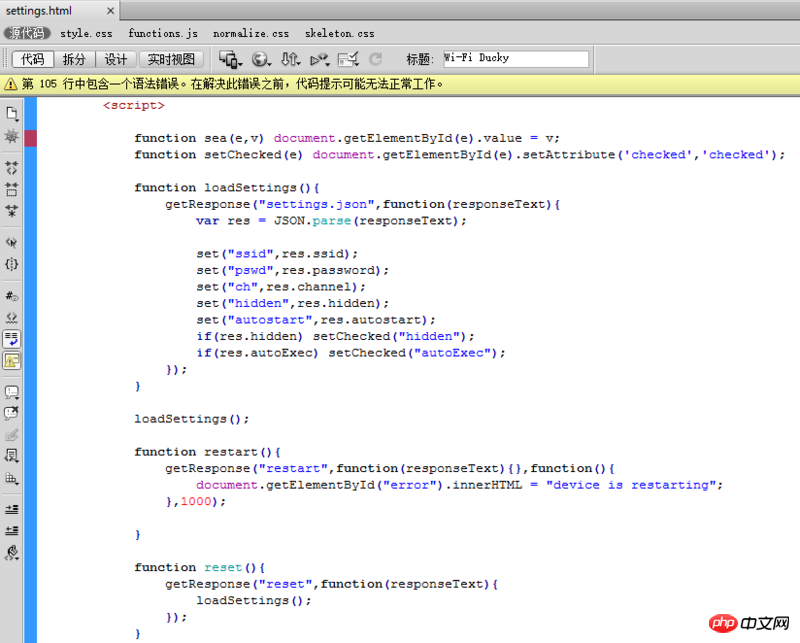Select the parent tag
Image resolution: width=800 pixels, height=643 pixels.
pos(11,242)
